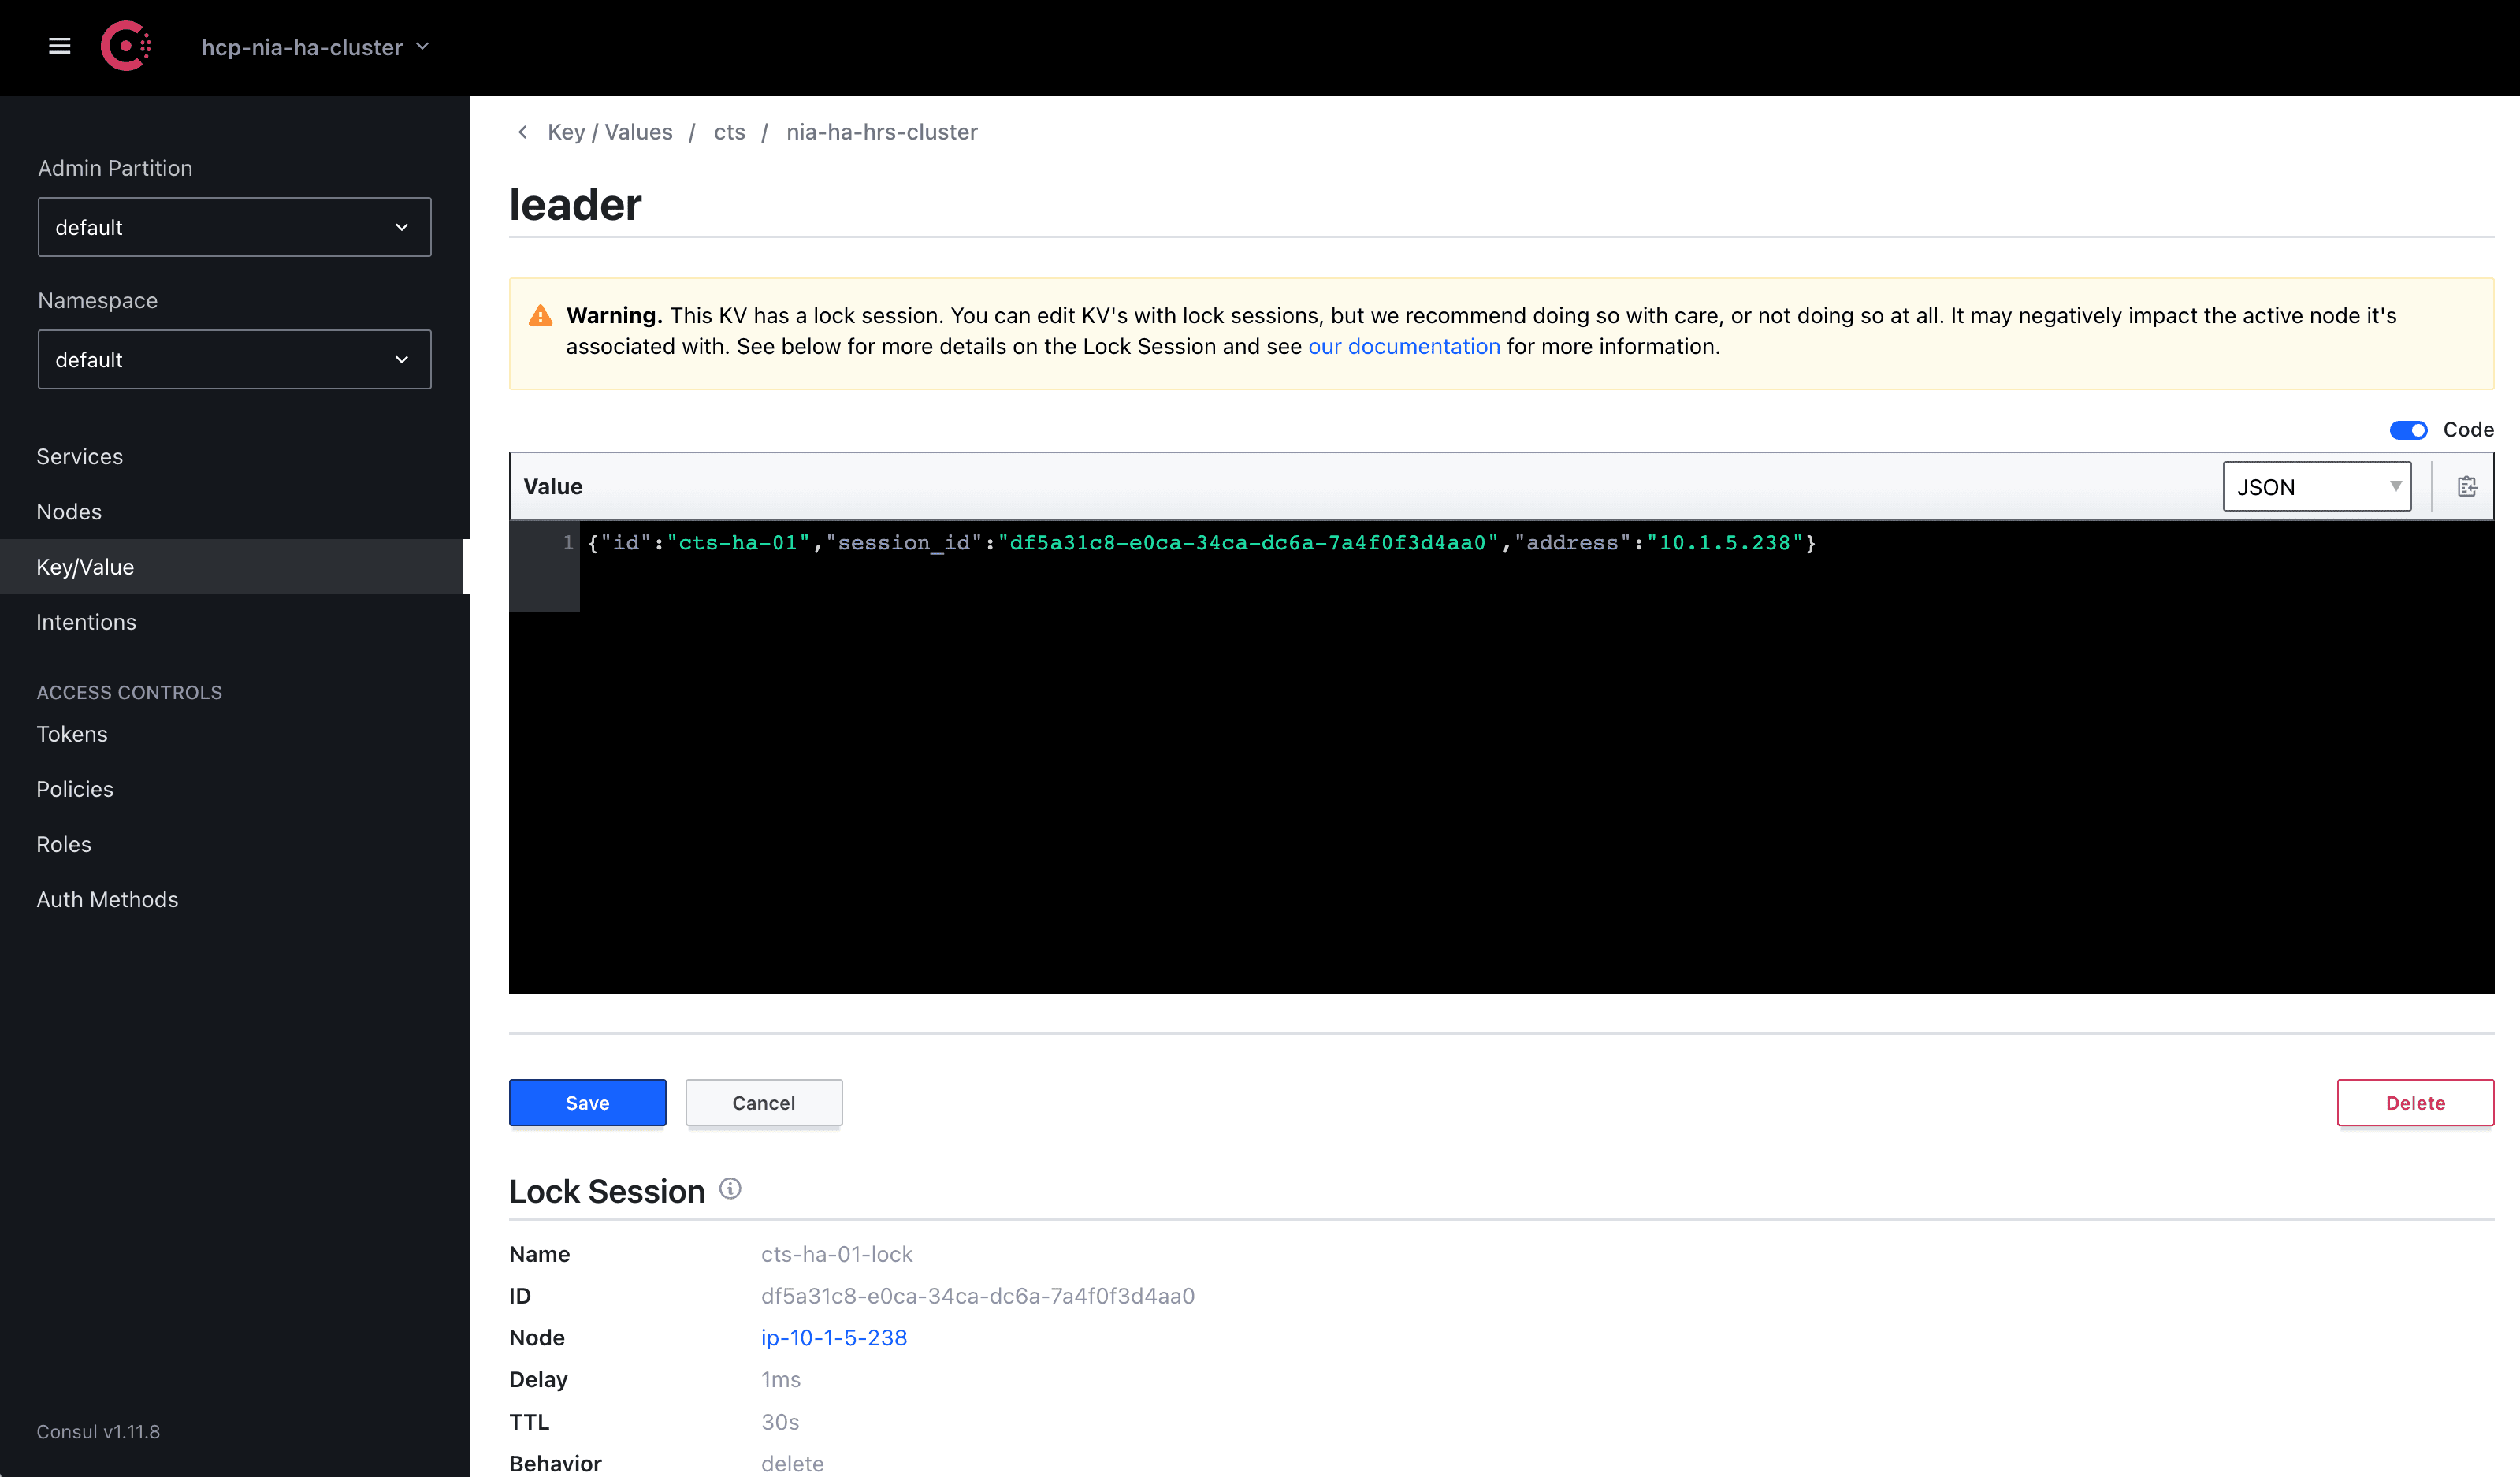Click the Lock Session info icon

(730, 1188)
